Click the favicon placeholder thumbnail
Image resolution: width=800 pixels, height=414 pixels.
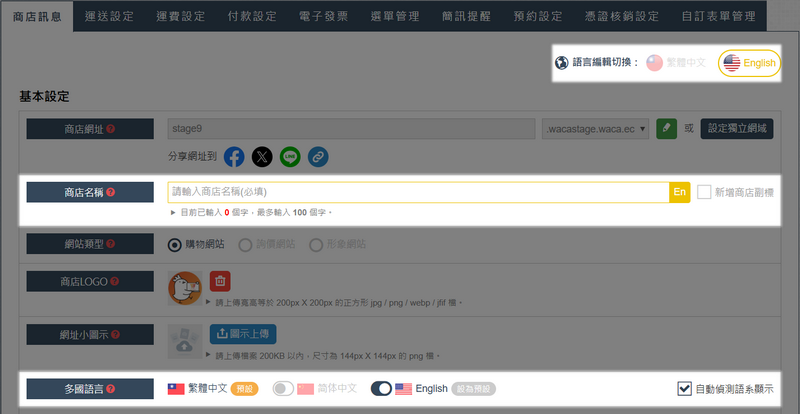pyautogui.click(x=185, y=342)
